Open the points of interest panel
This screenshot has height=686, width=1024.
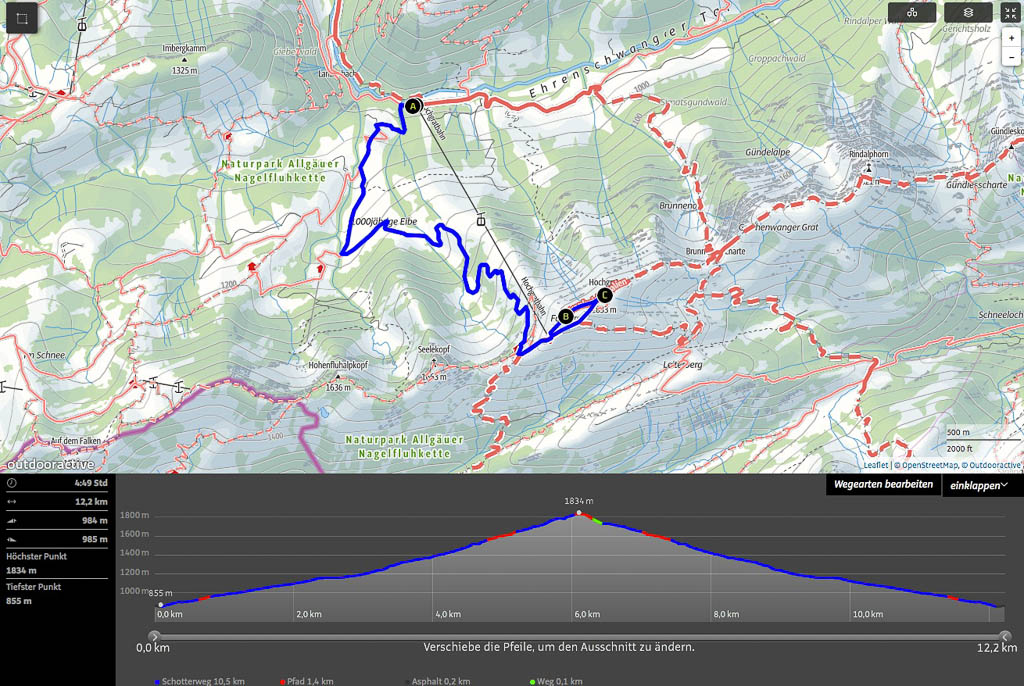911,13
